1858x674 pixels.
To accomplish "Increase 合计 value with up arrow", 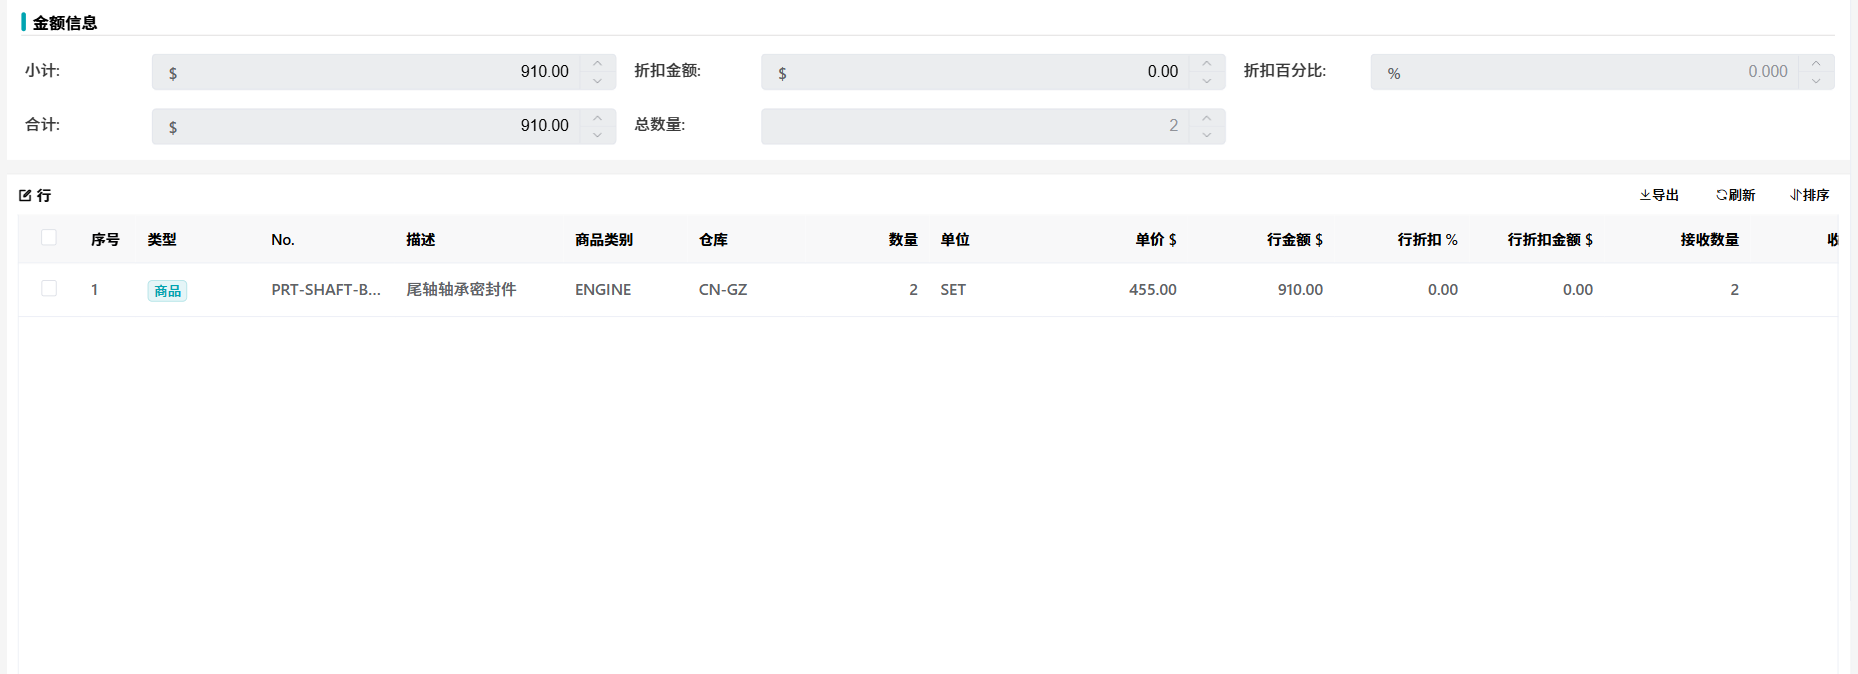I will 598,118.
